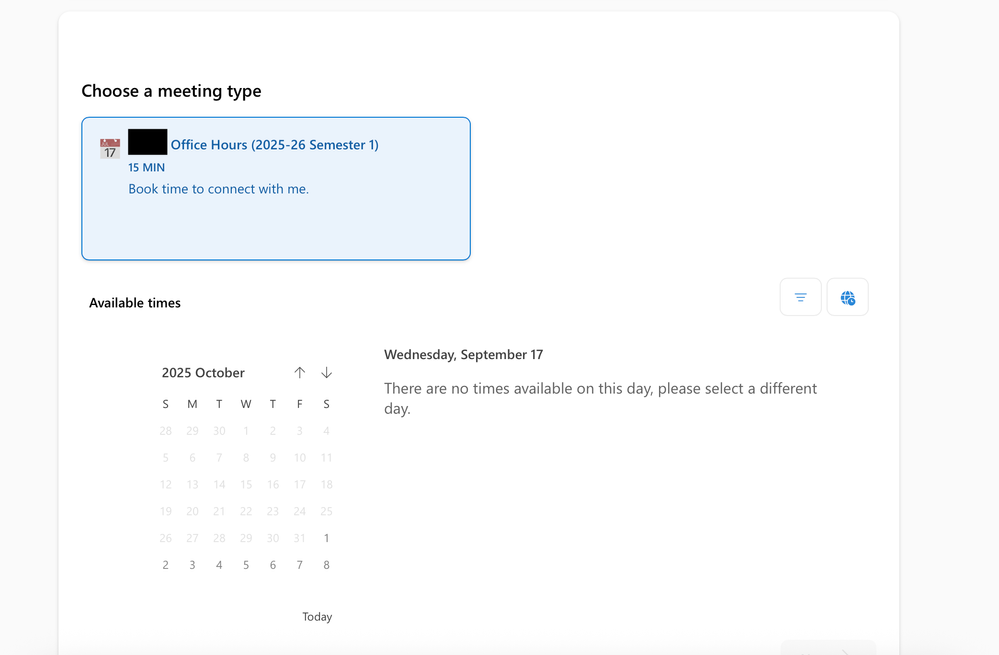
Task: Open the 2025 October month header
Action: tap(203, 373)
